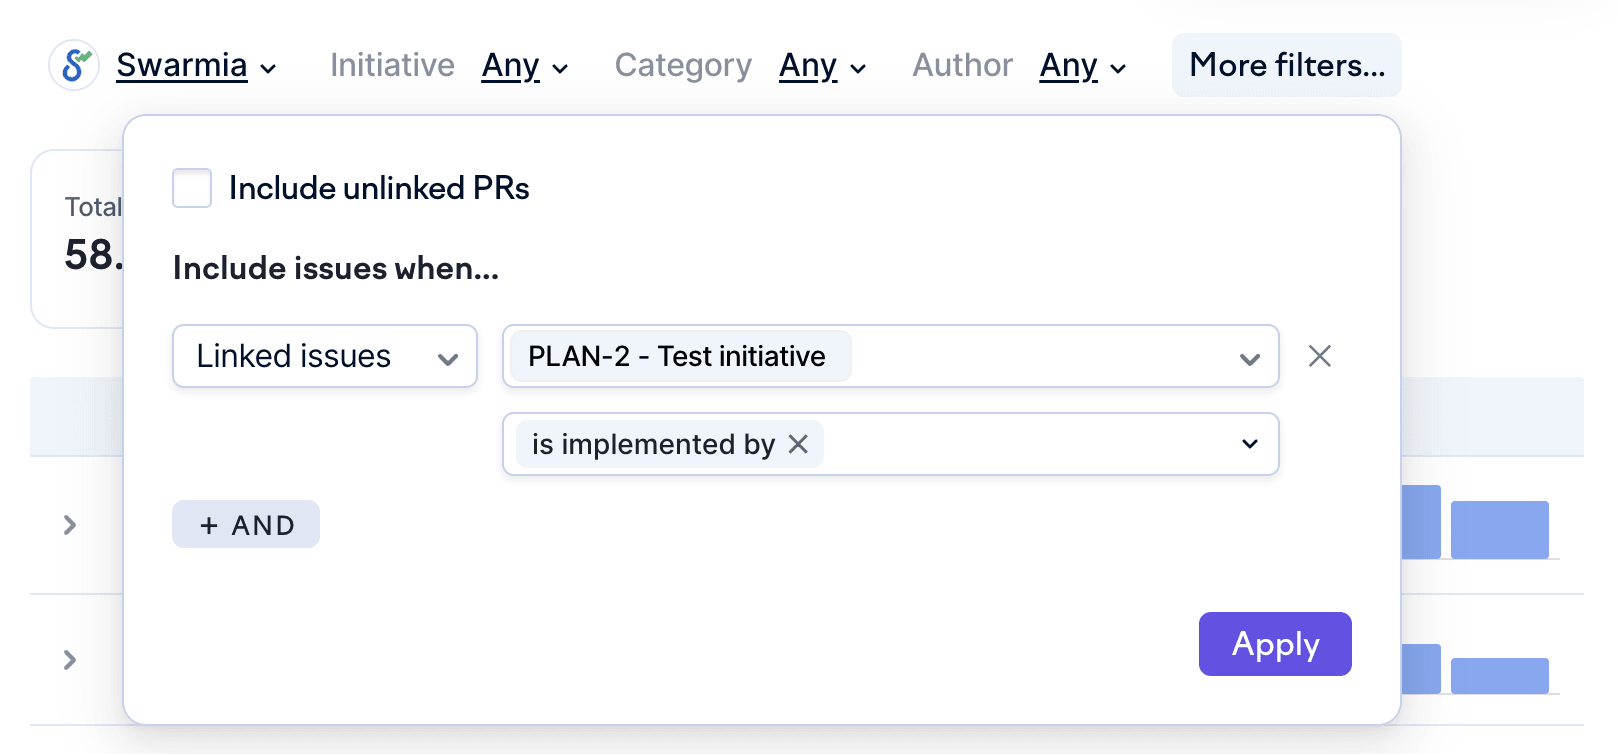1620x754 pixels.
Task: Open the Author Any filter
Action: (x=1082, y=66)
